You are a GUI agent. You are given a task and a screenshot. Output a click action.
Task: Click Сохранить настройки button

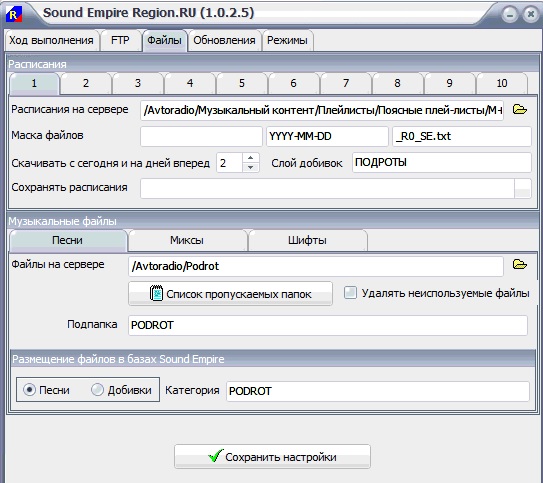[x=273, y=457]
